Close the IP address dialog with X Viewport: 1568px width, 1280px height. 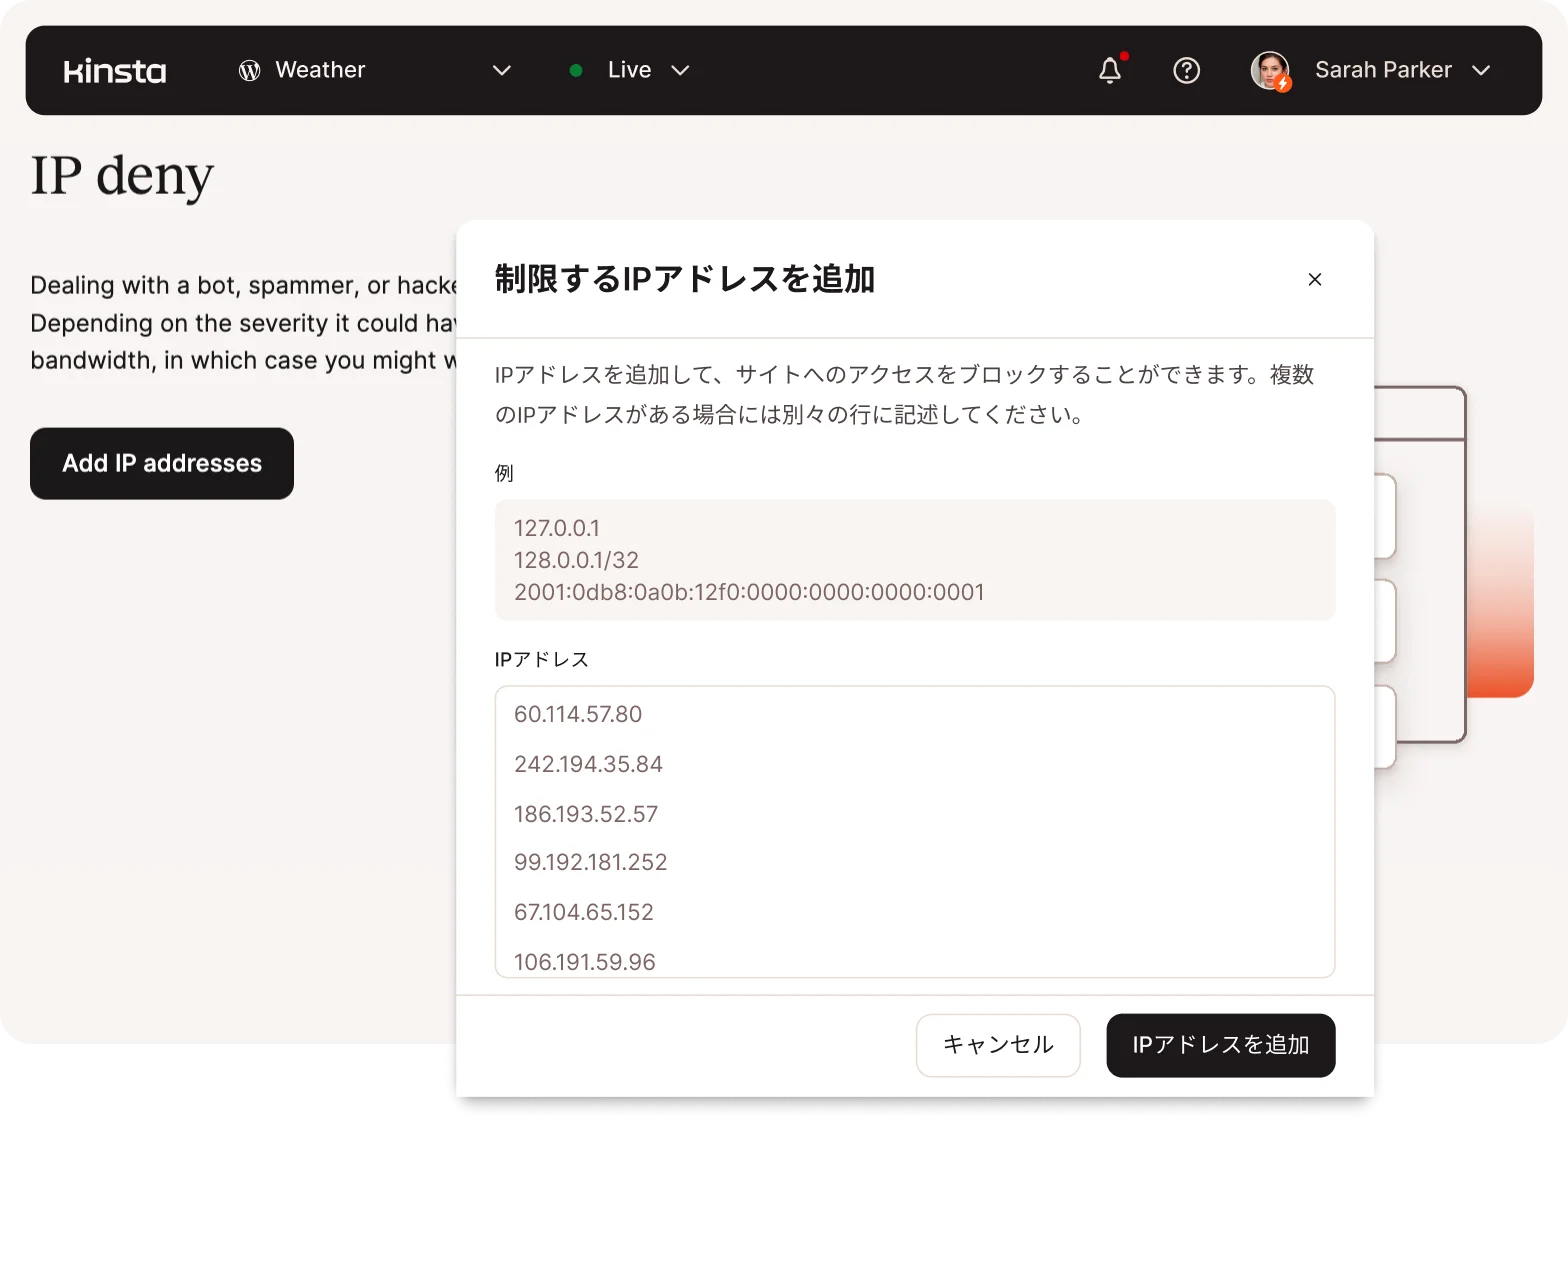pyautogui.click(x=1315, y=280)
